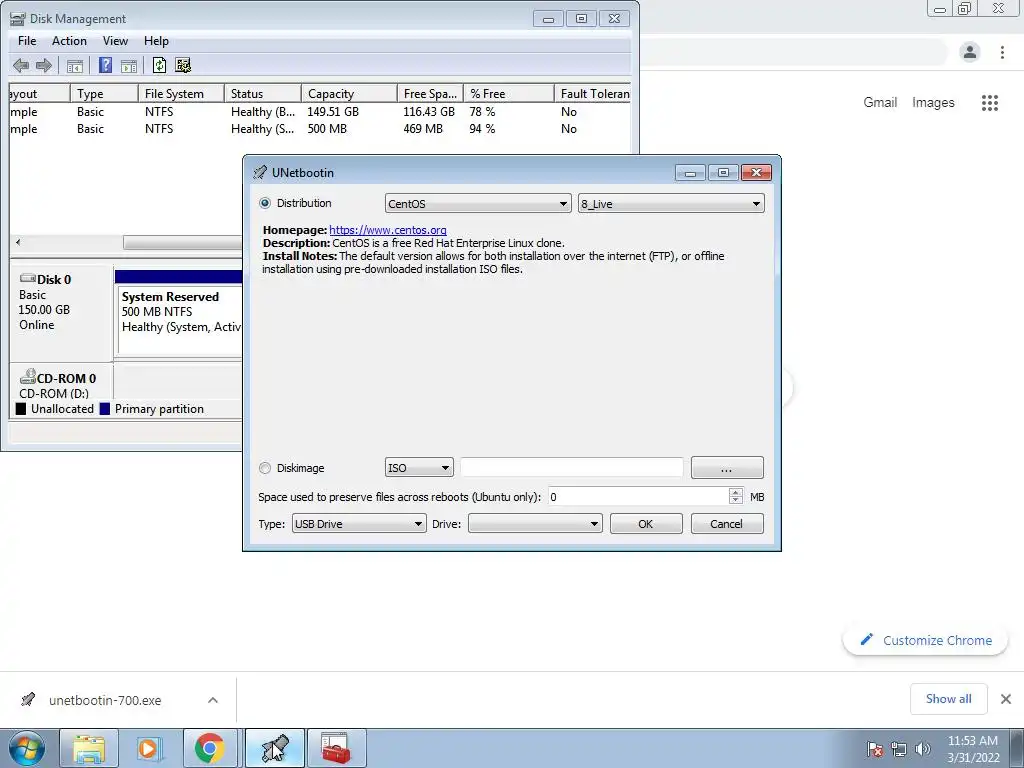Screen dimensions: 1024x768
Task: Open the blue Help icon in Disk Management toolbar
Action: pyautogui.click(x=105, y=65)
